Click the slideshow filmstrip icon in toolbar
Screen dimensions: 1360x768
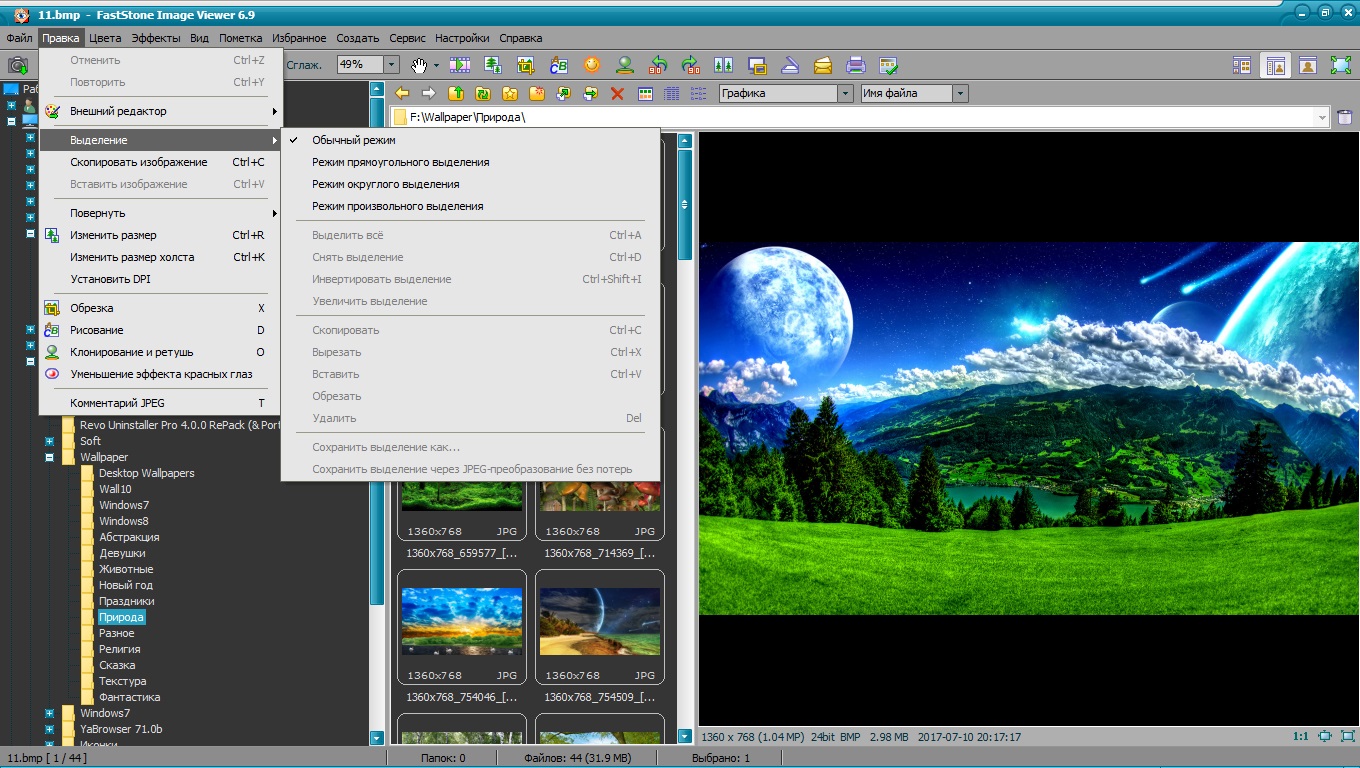pyautogui.click(x=460, y=65)
